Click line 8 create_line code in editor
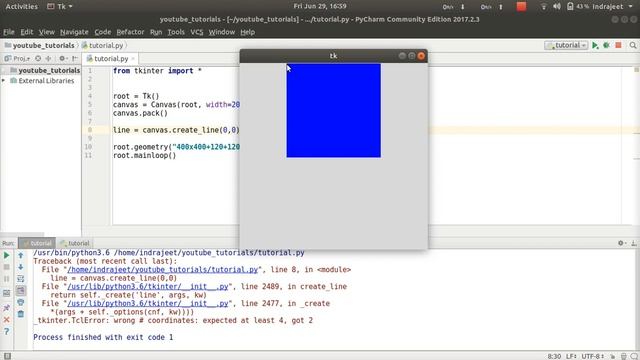The height and width of the screenshot is (360, 640). point(176,130)
